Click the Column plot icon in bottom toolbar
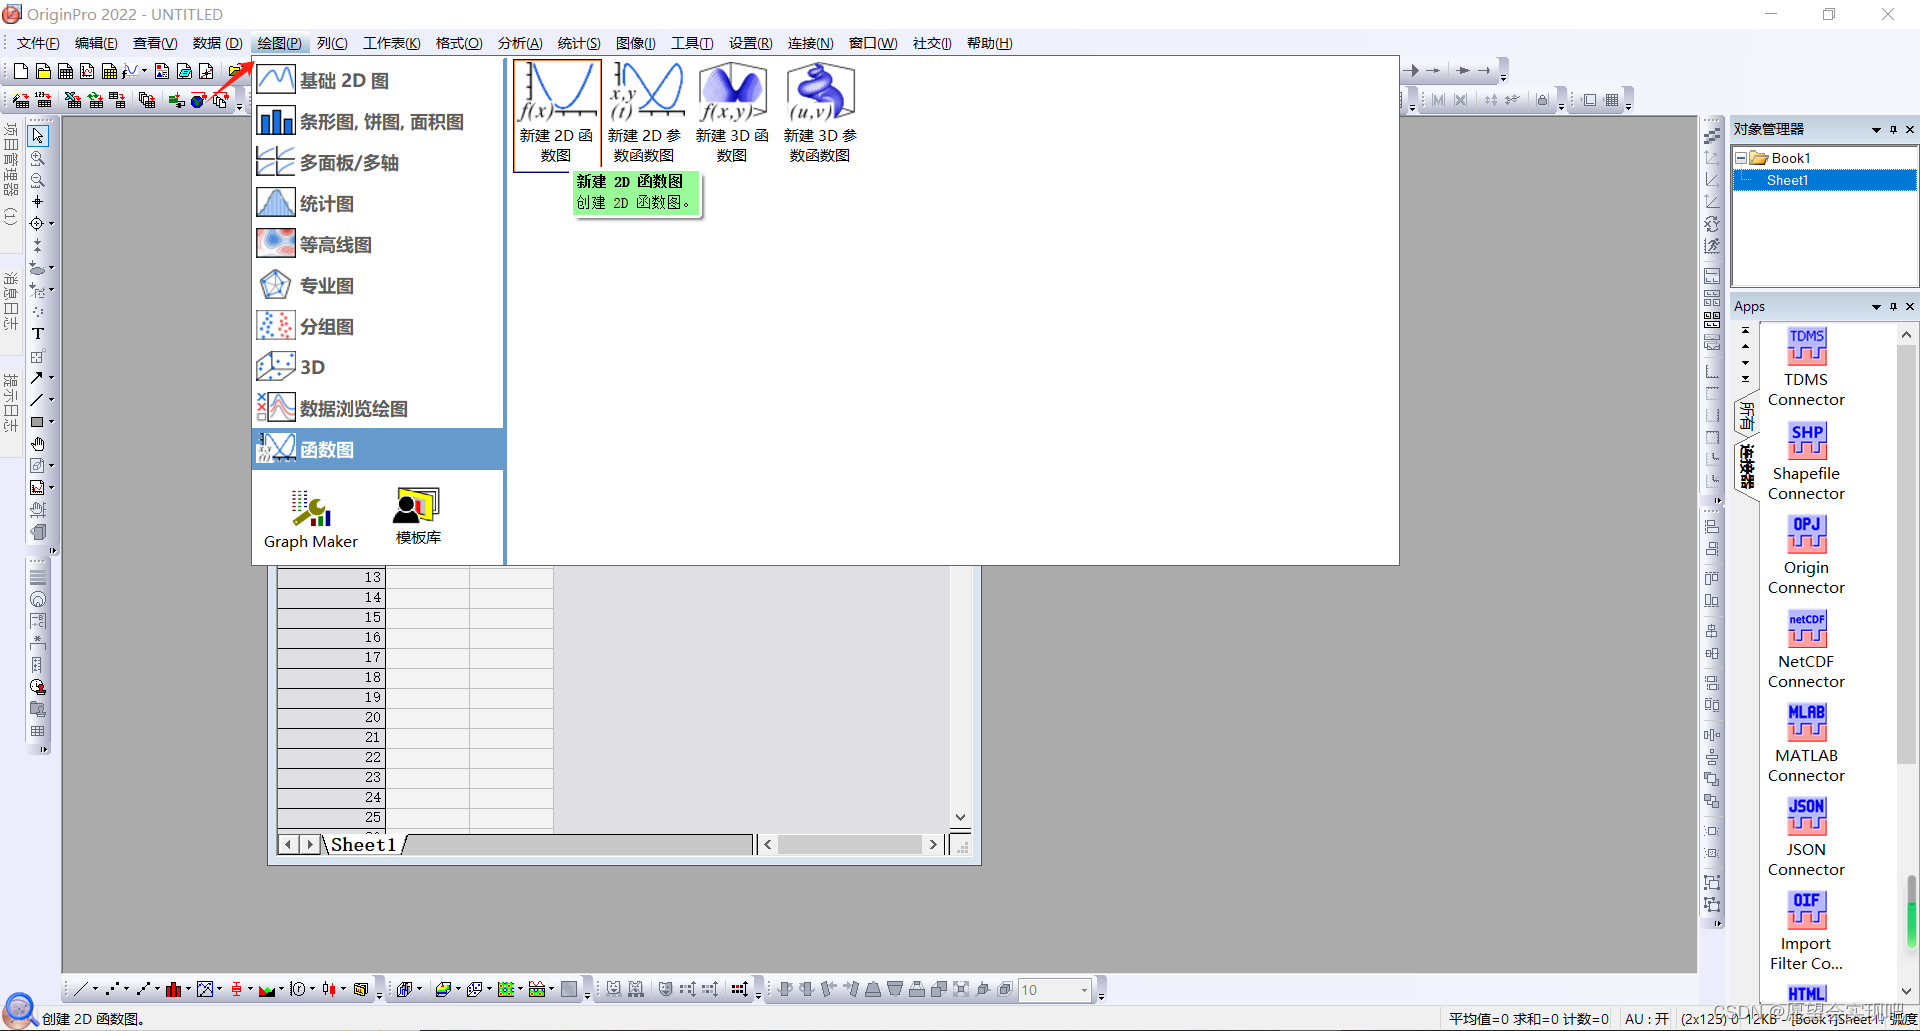Image resolution: width=1920 pixels, height=1031 pixels. tap(174, 989)
